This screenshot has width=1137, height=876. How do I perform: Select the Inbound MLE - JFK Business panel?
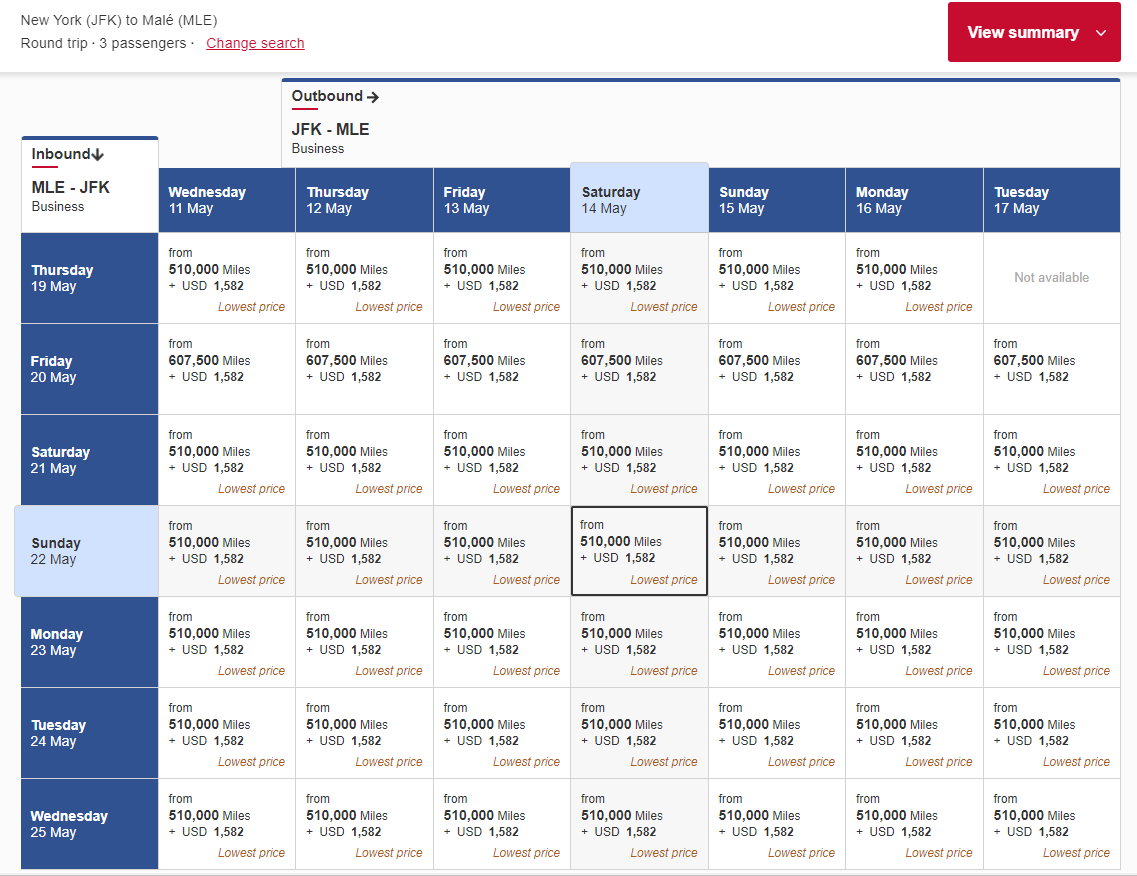tap(89, 187)
